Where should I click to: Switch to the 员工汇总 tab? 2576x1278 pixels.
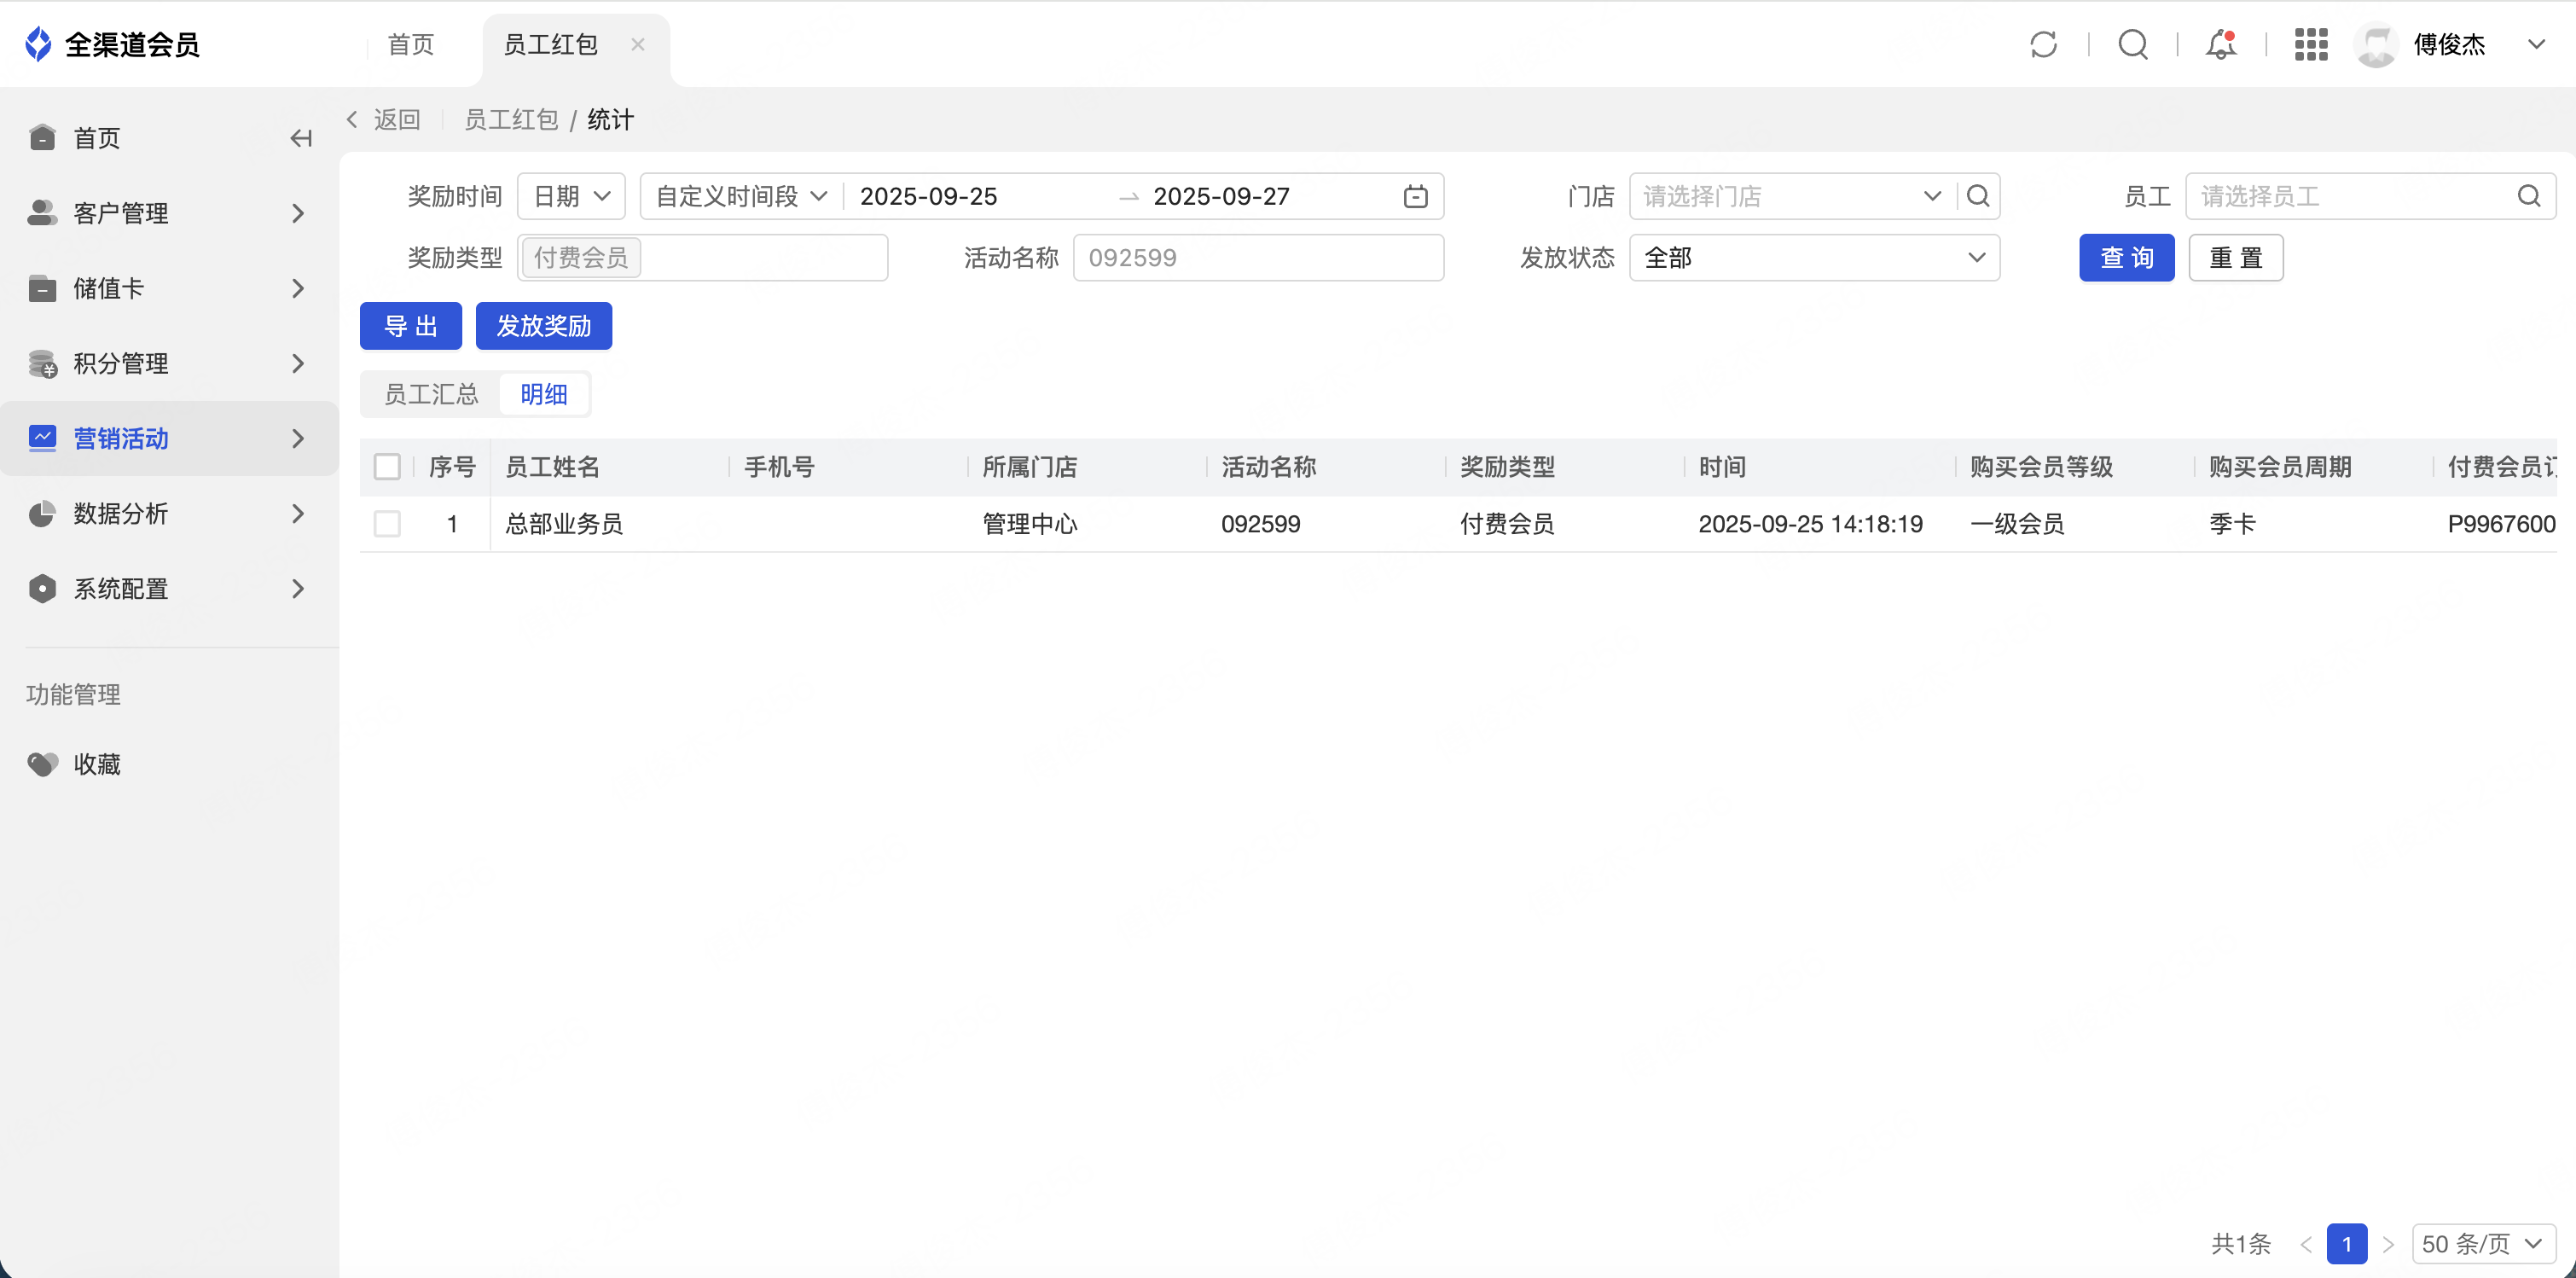(x=431, y=394)
